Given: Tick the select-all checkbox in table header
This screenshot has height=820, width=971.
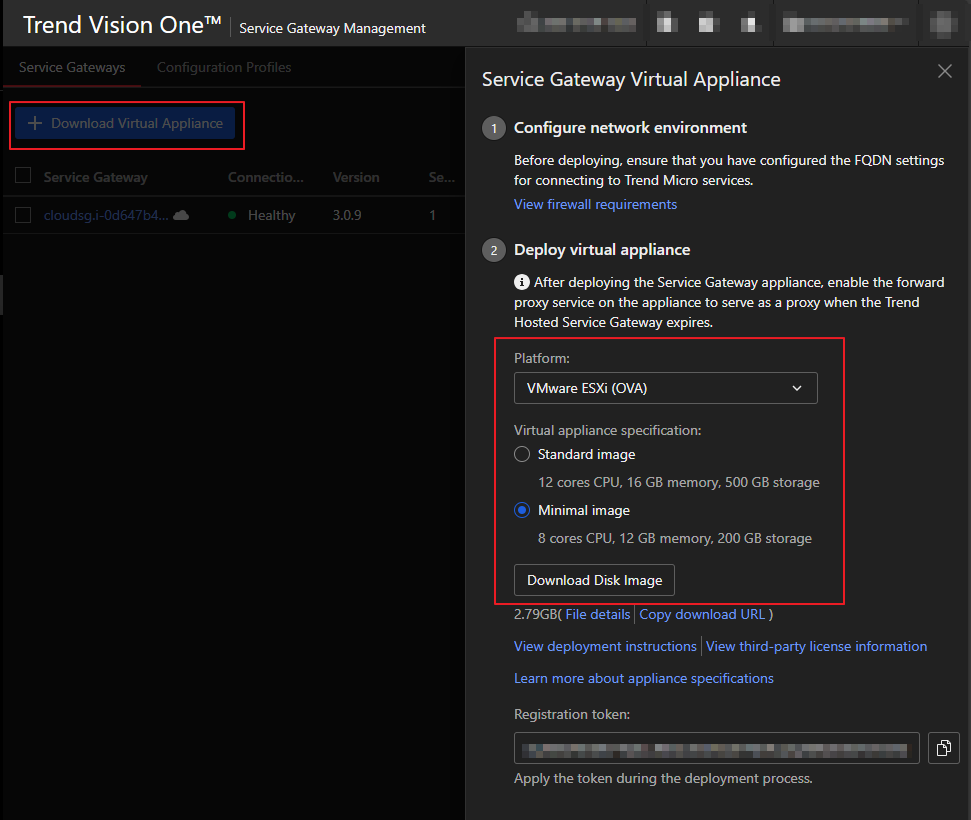Looking at the screenshot, I should 24,177.
